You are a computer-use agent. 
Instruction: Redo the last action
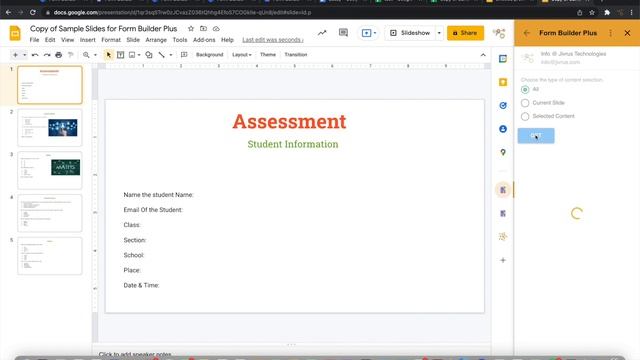[47, 55]
